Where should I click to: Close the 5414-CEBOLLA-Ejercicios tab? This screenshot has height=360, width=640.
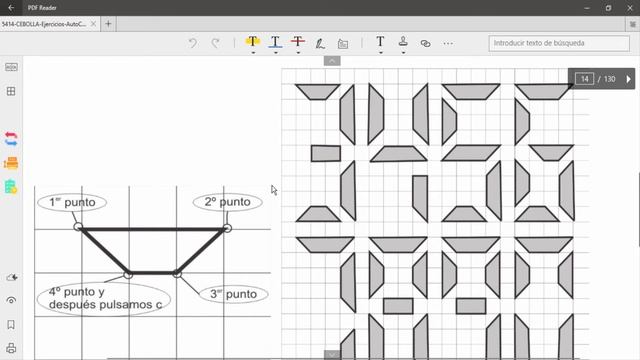(x=93, y=24)
